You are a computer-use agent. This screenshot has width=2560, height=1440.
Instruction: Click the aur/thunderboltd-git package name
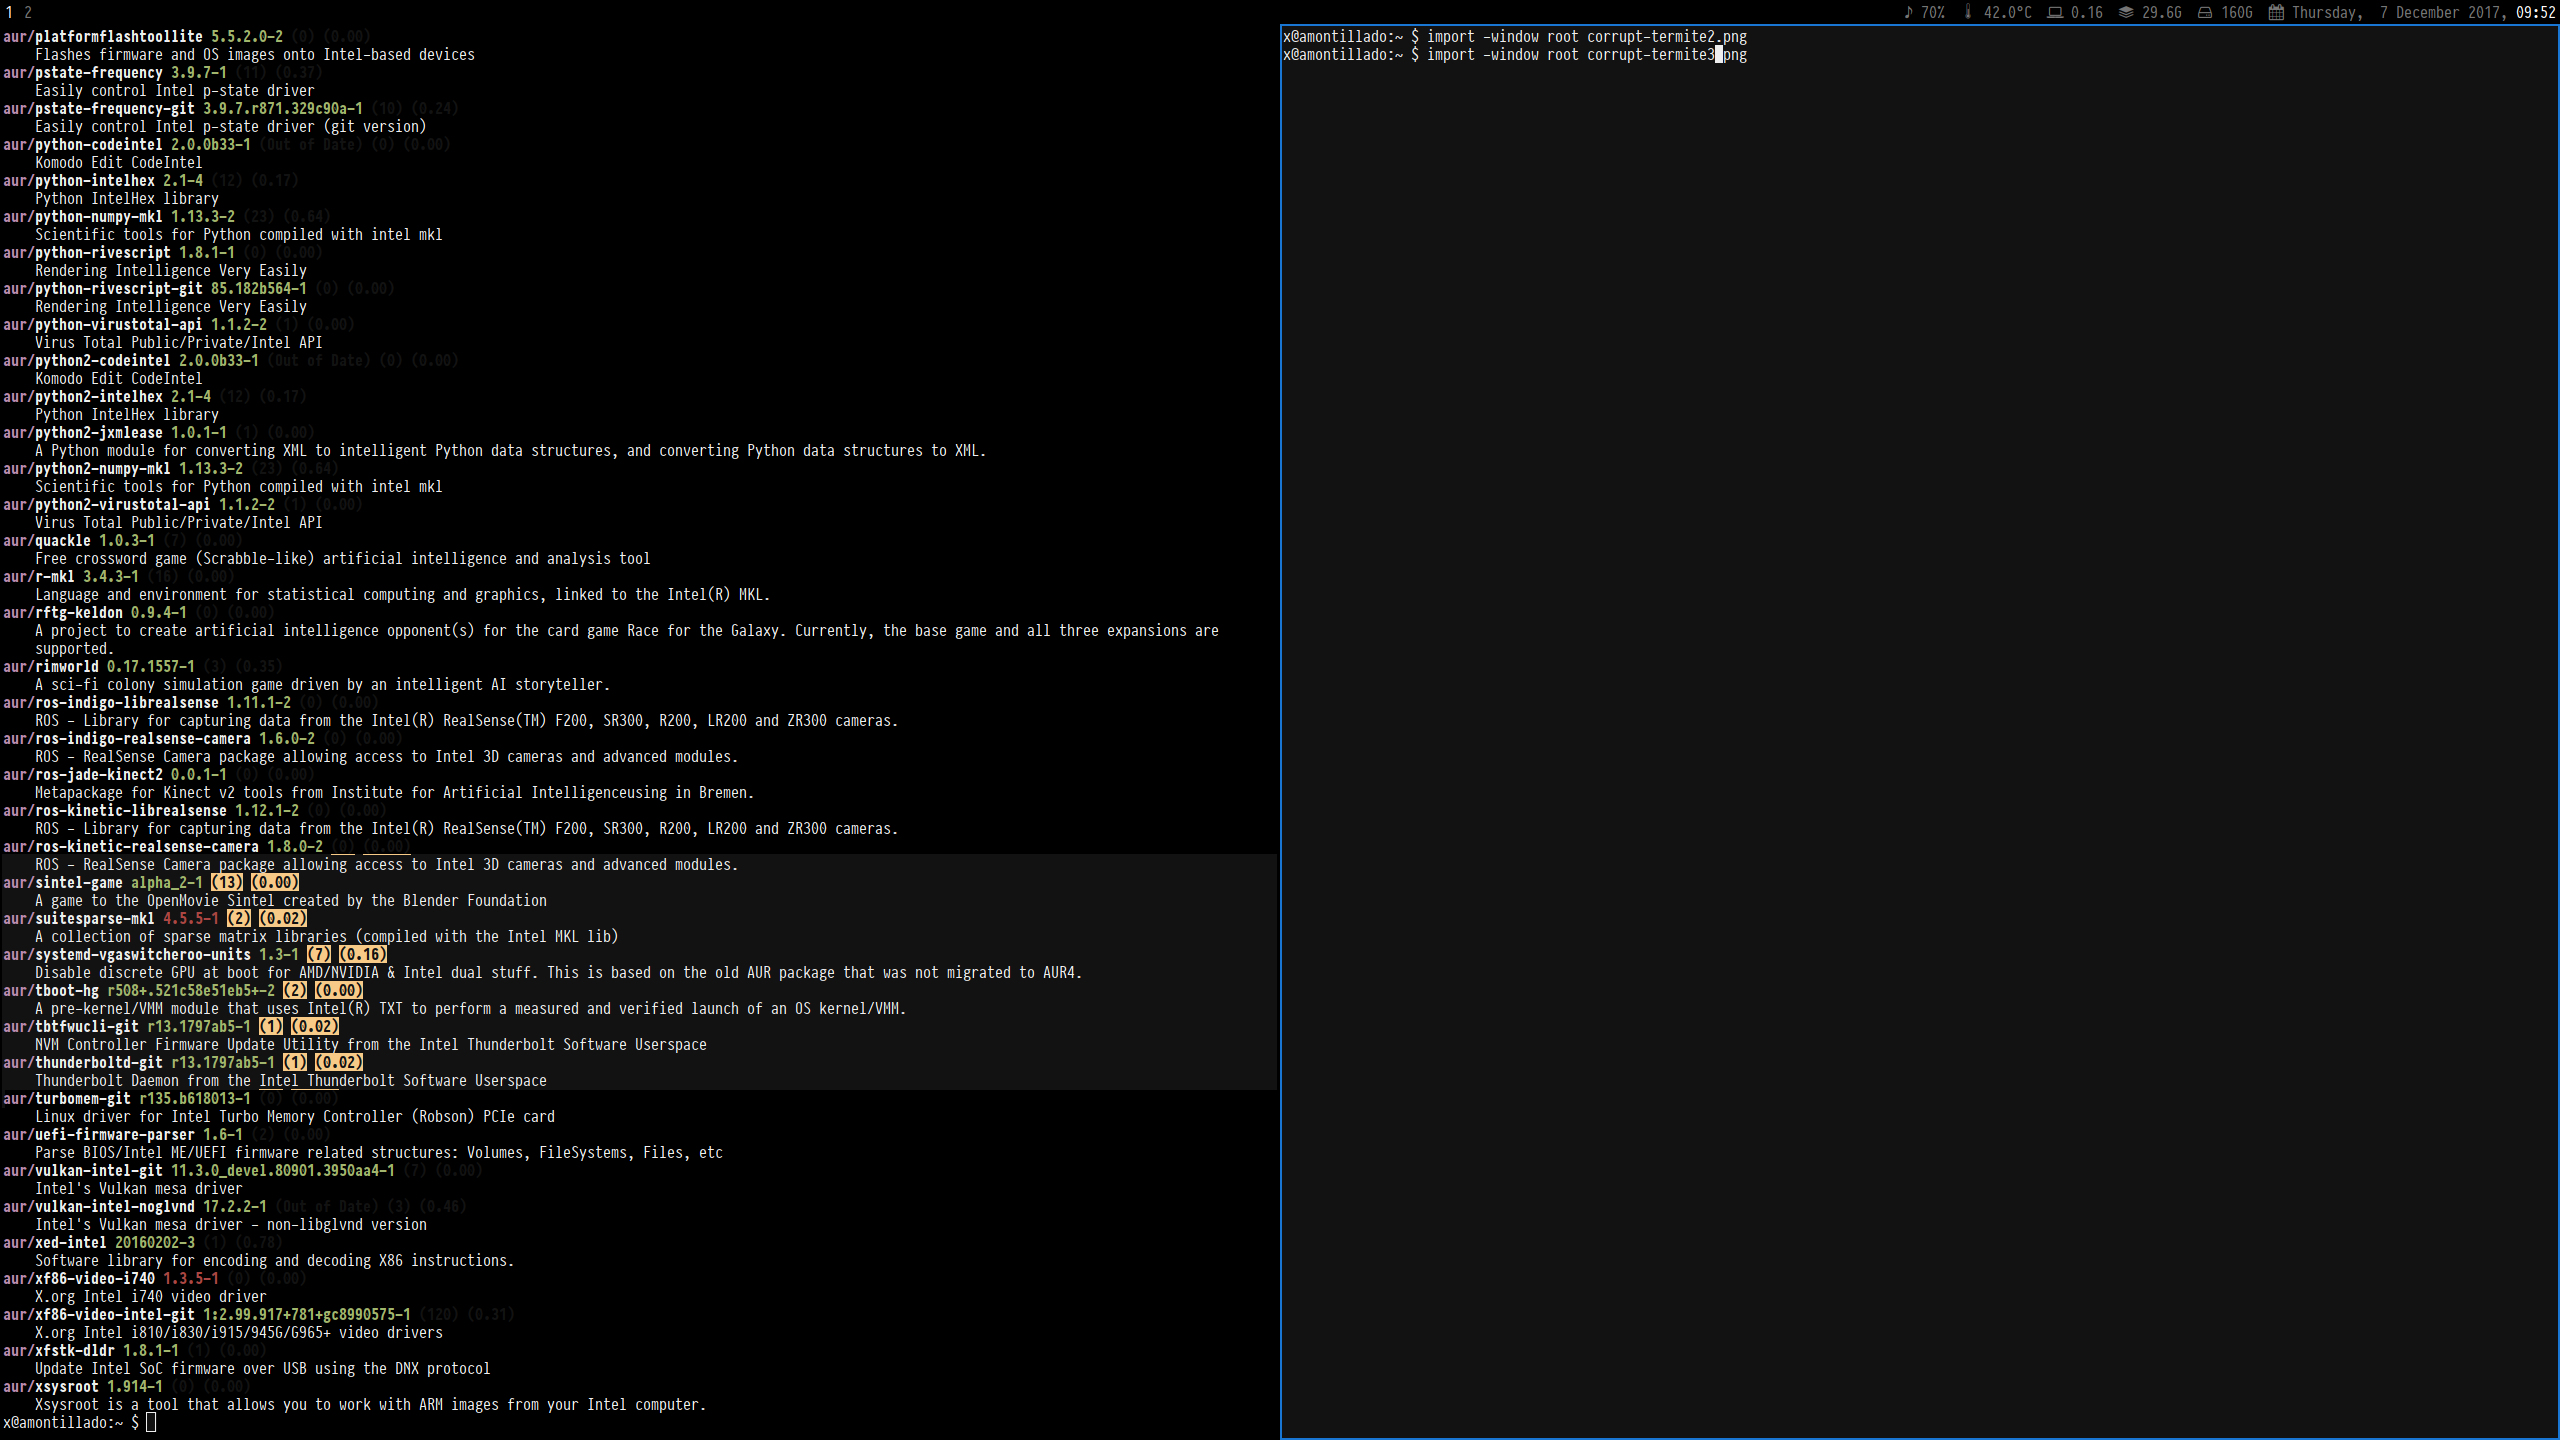(83, 1062)
